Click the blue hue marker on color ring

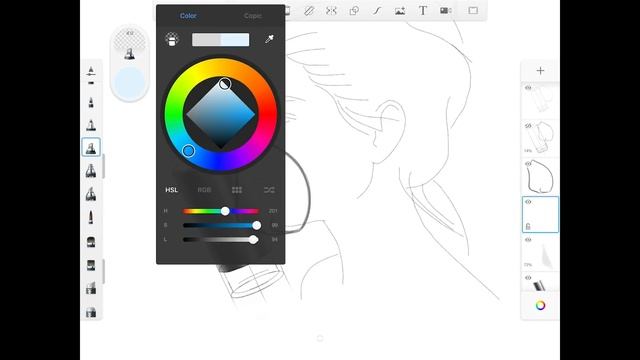(x=188, y=151)
